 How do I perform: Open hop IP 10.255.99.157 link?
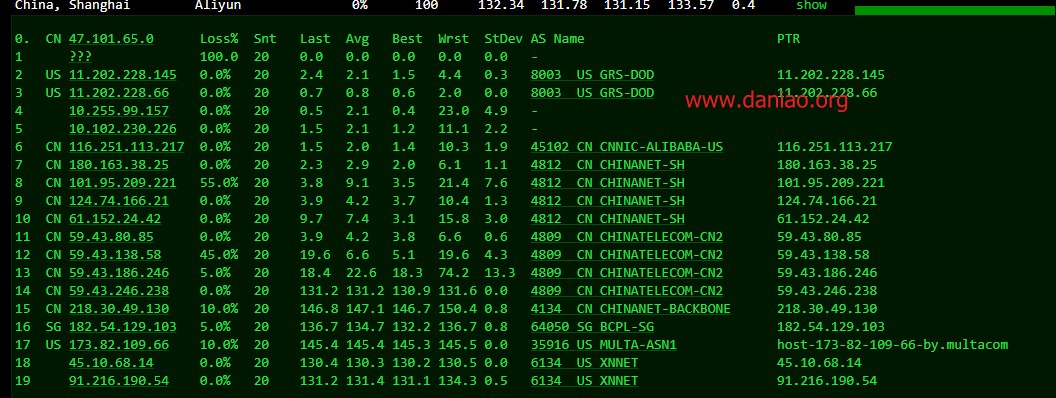(119, 111)
